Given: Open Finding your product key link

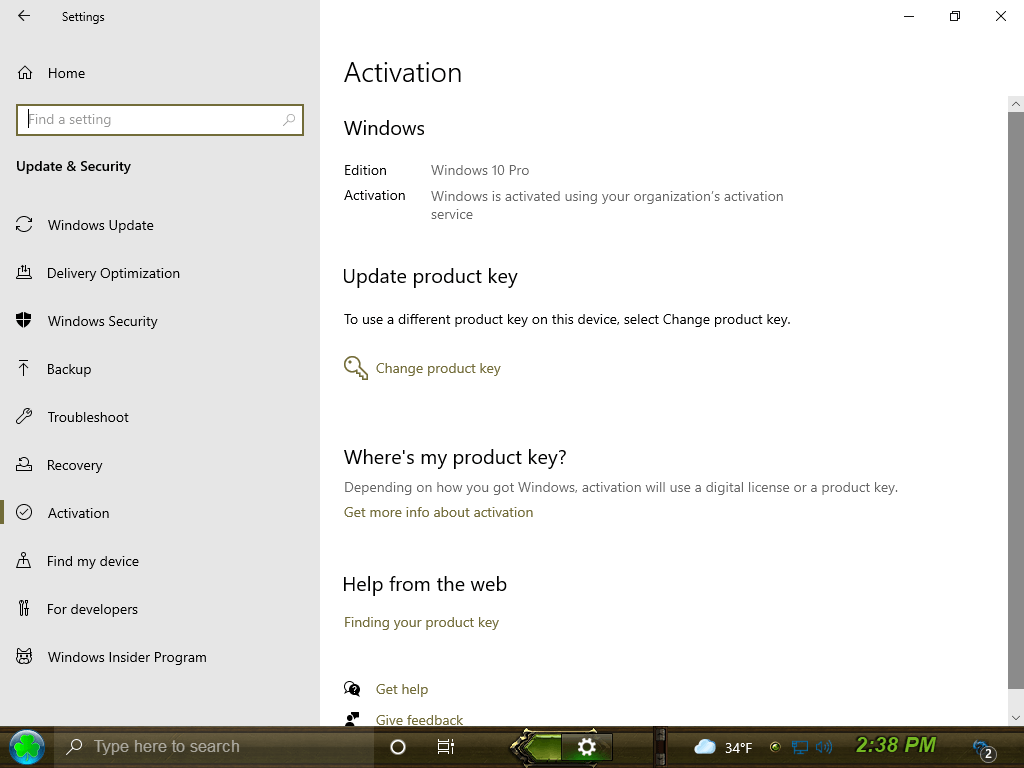Looking at the screenshot, I should [x=421, y=622].
